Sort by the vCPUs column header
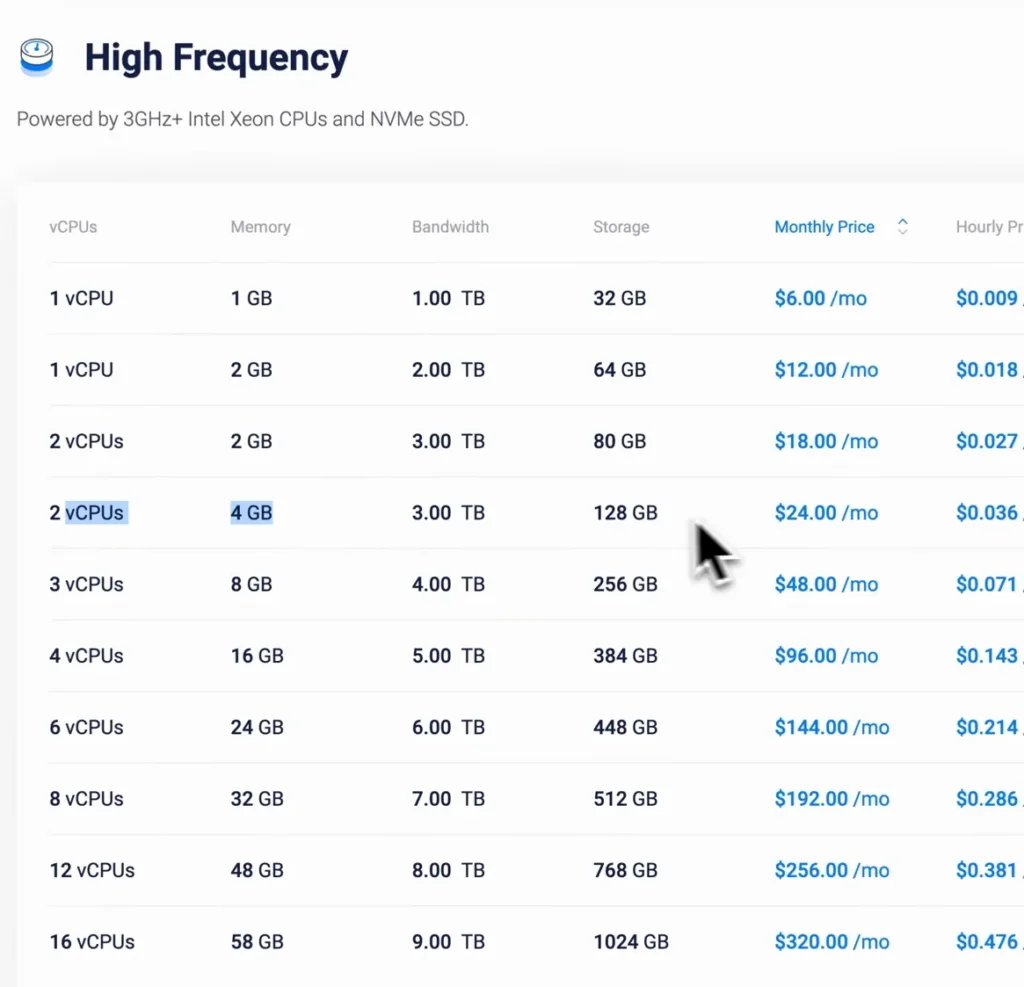The width and height of the screenshot is (1024, 987). pos(73,227)
